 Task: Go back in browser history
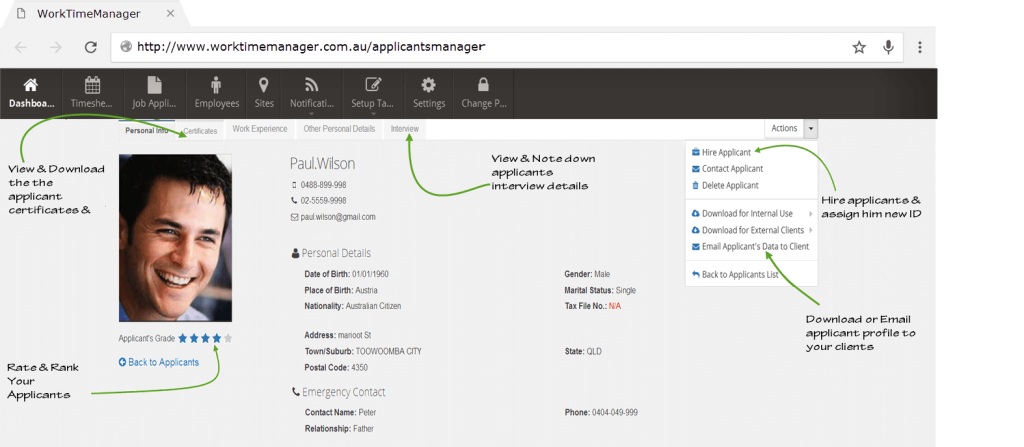pos(20,47)
